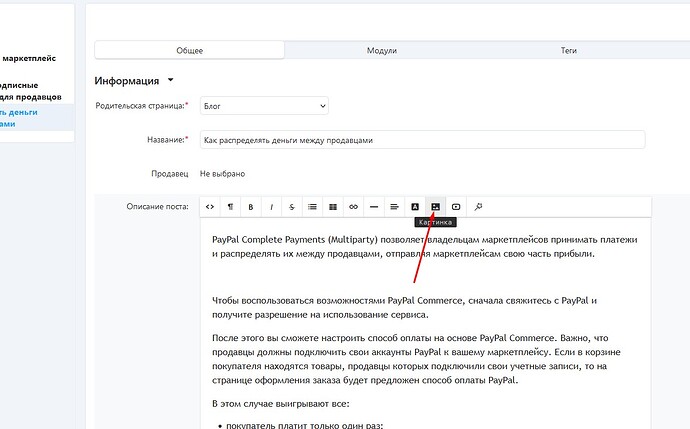Open sidebar item ending маркетплейс
This screenshot has height=429, width=690.
pos(29,58)
